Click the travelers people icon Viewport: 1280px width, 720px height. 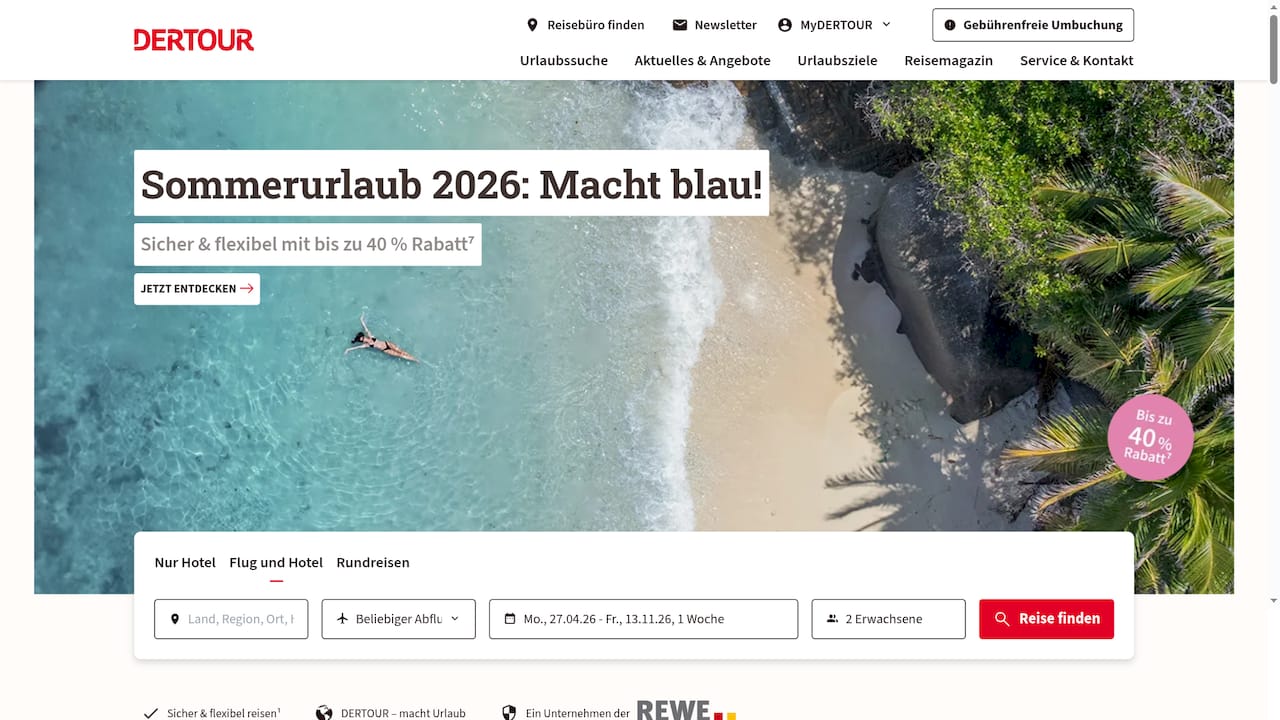(x=832, y=619)
